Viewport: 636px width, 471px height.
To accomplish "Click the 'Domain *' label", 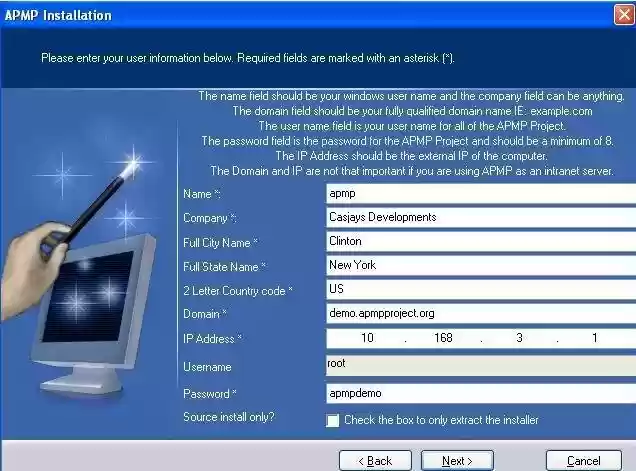I will point(205,314).
